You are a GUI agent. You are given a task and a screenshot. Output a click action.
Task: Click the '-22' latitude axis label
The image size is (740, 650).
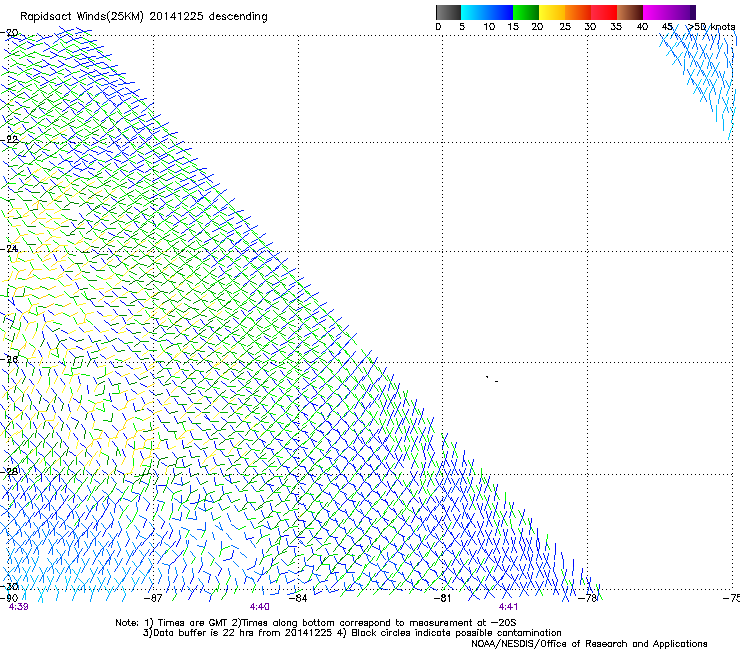click(9, 139)
